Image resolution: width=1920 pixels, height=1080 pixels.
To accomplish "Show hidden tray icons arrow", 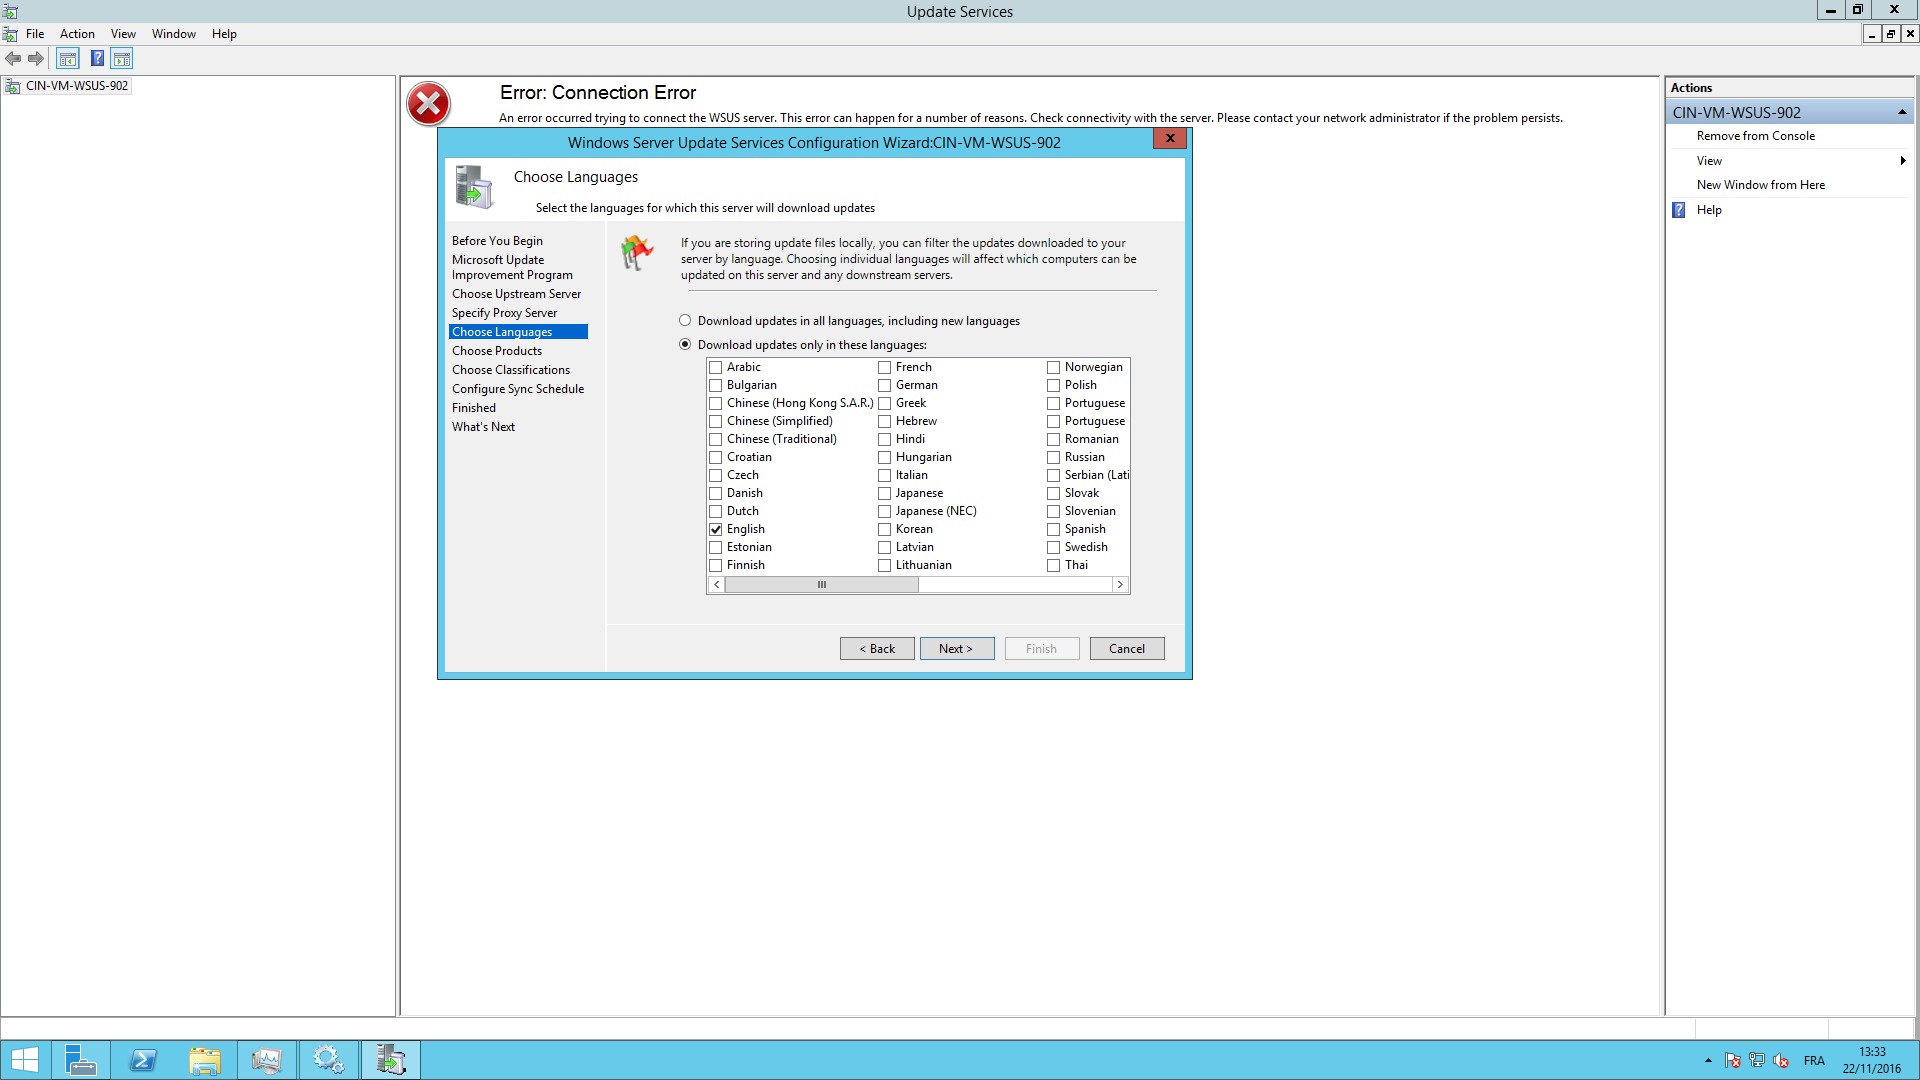I will tap(1708, 1061).
